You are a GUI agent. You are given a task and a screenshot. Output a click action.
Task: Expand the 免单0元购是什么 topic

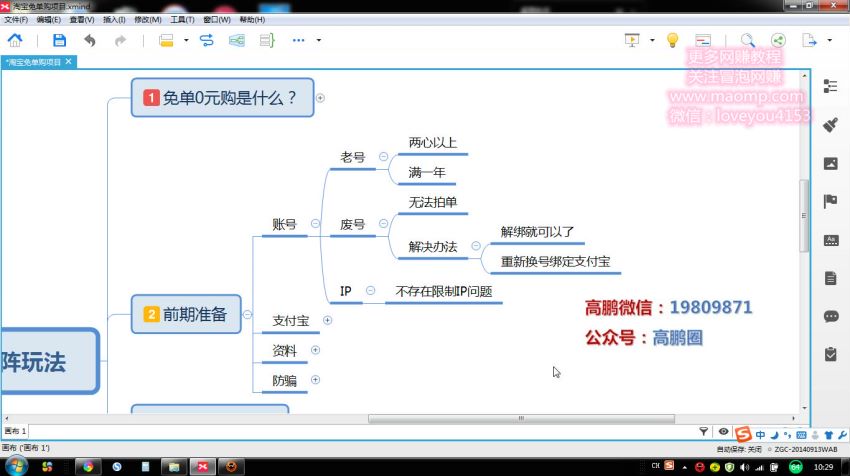(x=320, y=98)
